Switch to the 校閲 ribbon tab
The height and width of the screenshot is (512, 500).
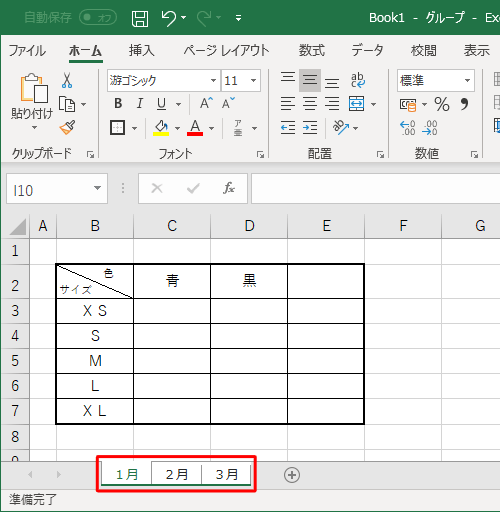tap(424, 51)
